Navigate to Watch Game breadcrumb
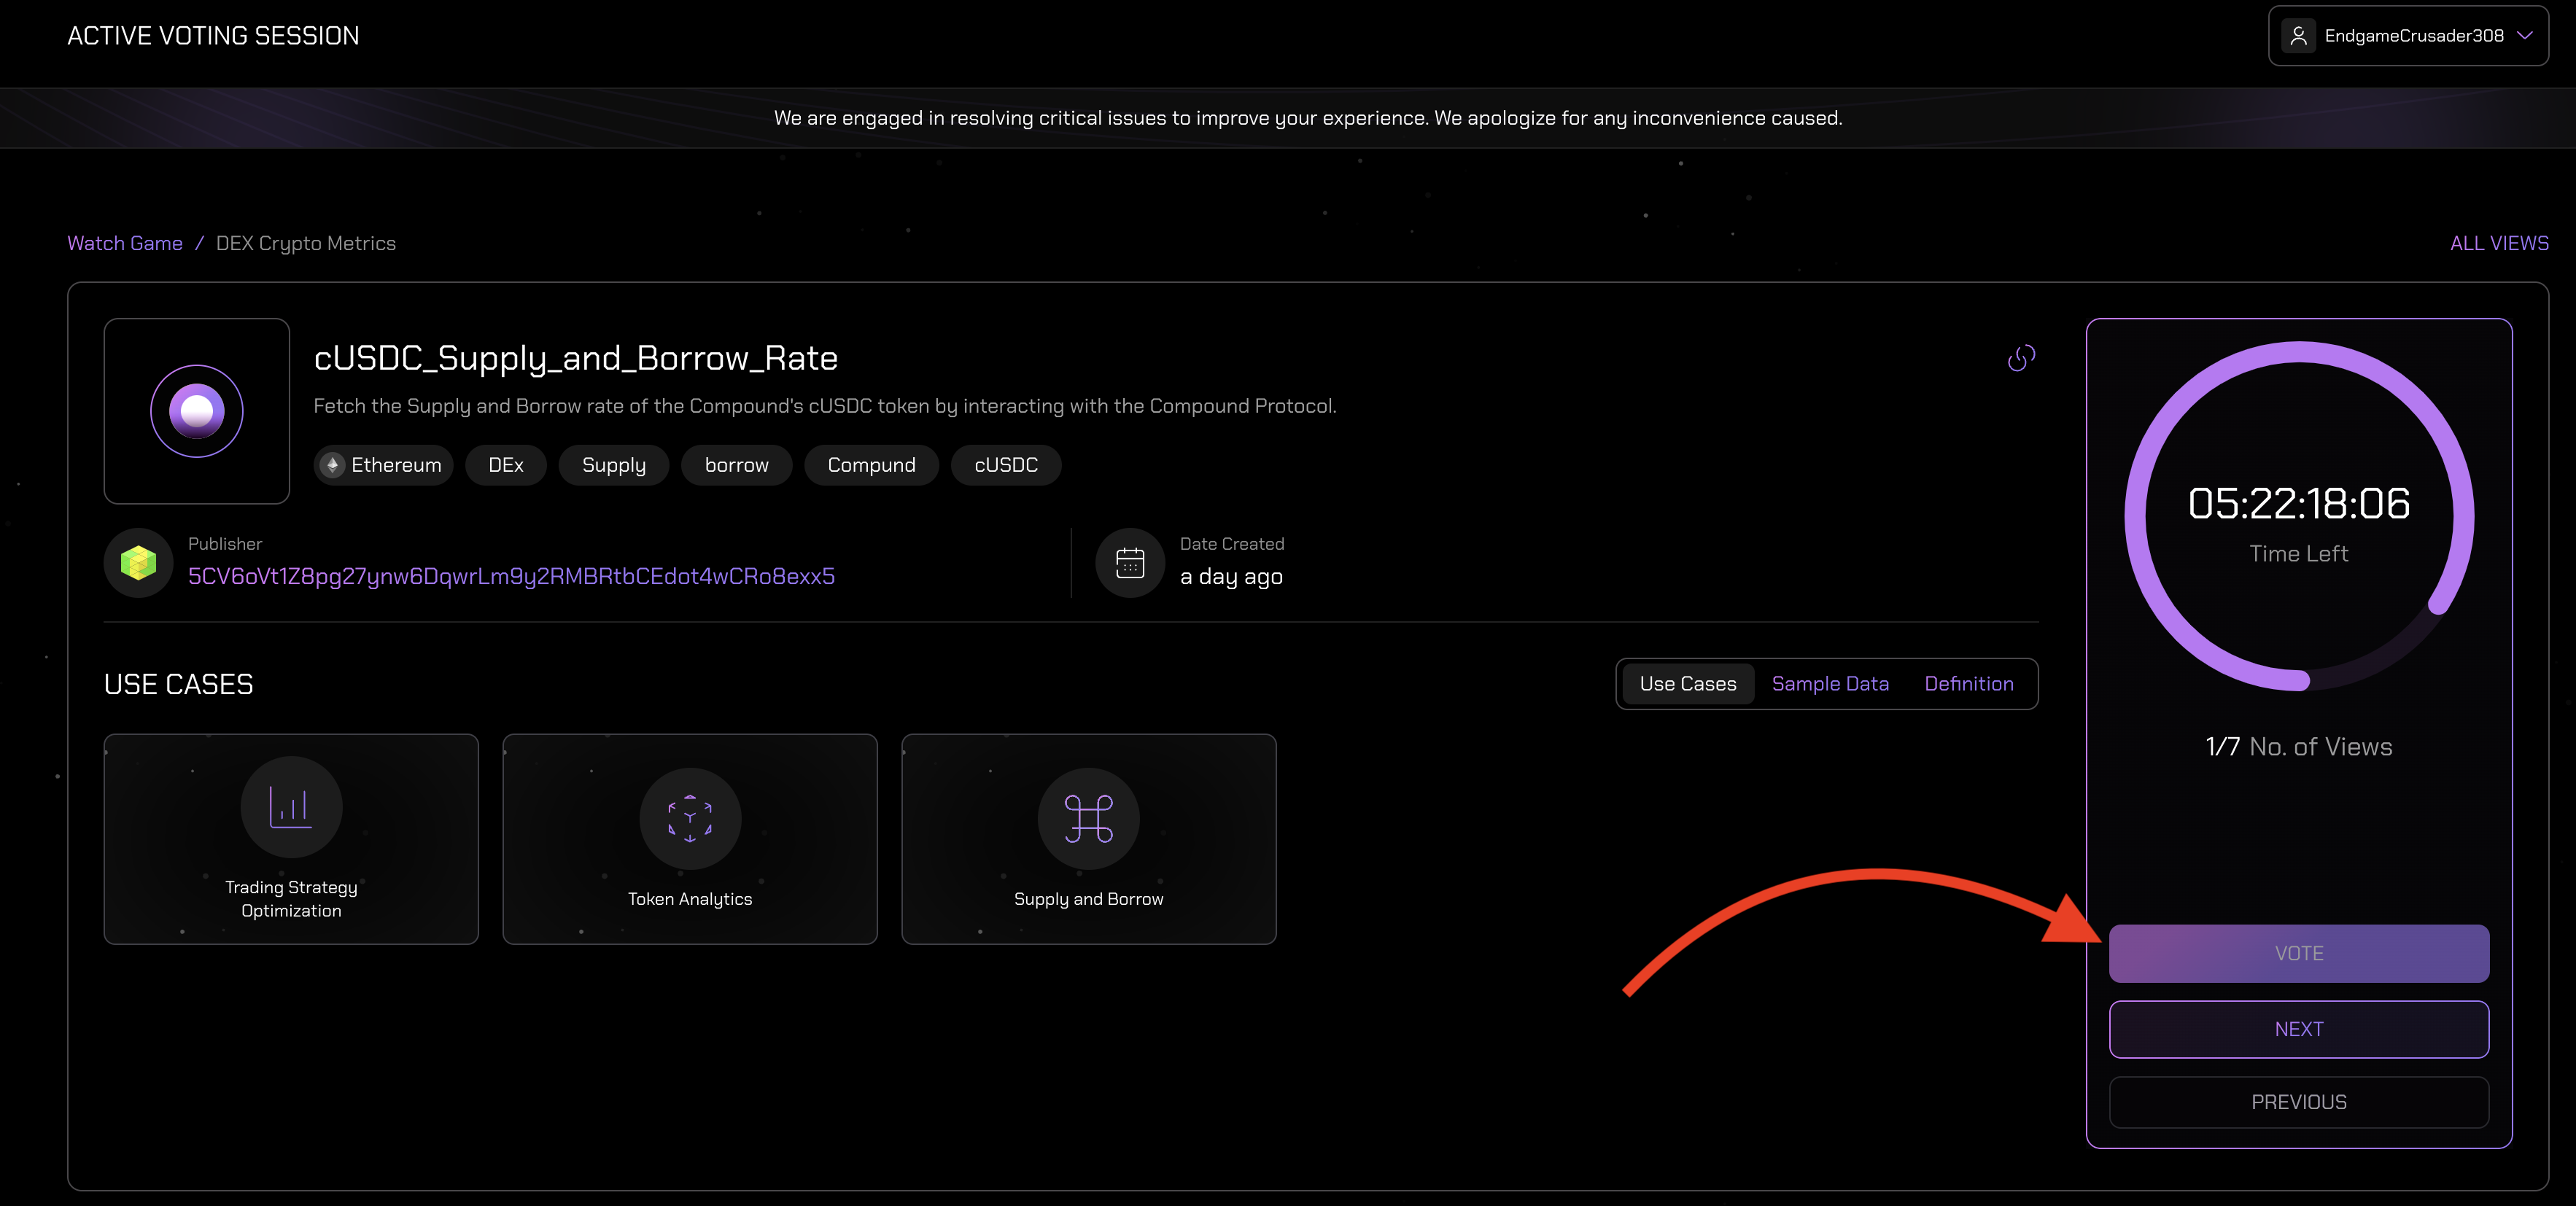Viewport: 2576px width, 1206px height. coord(125,243)
